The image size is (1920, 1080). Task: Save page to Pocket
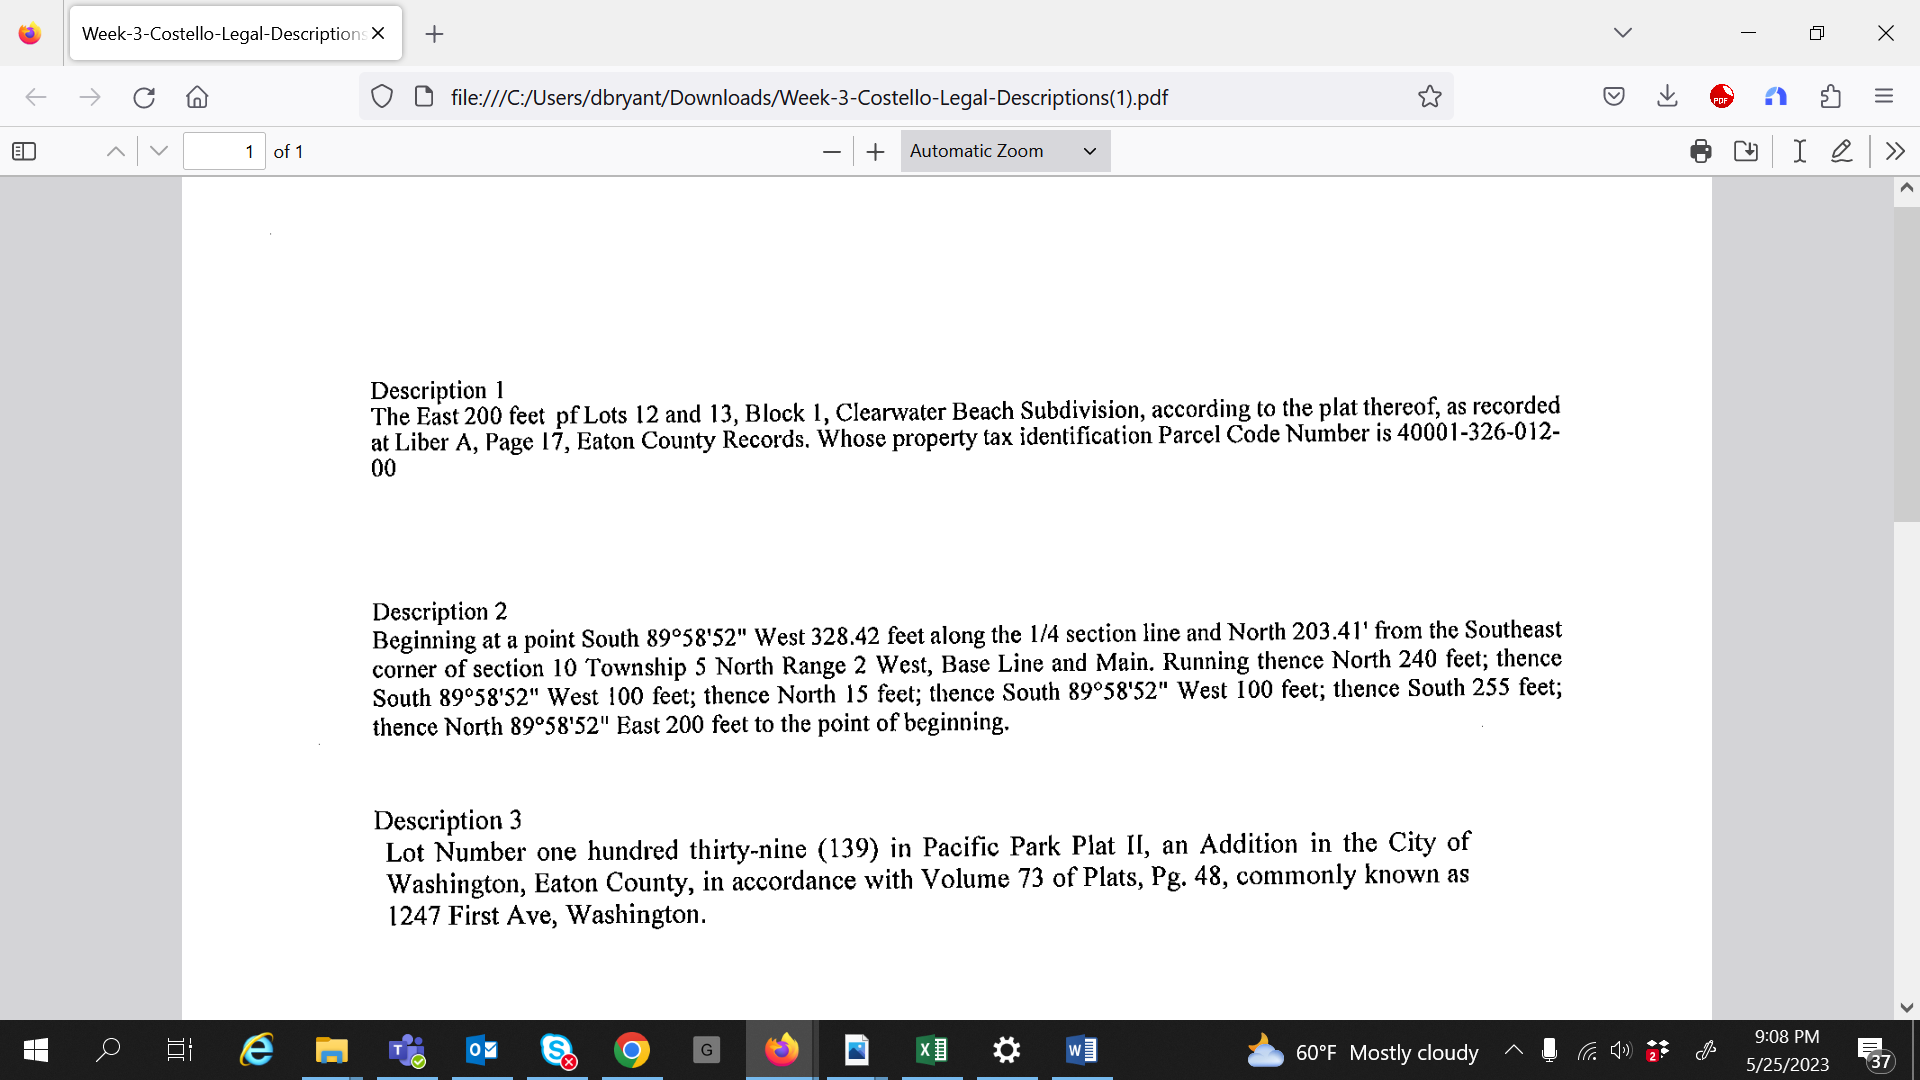point(1613,96)
